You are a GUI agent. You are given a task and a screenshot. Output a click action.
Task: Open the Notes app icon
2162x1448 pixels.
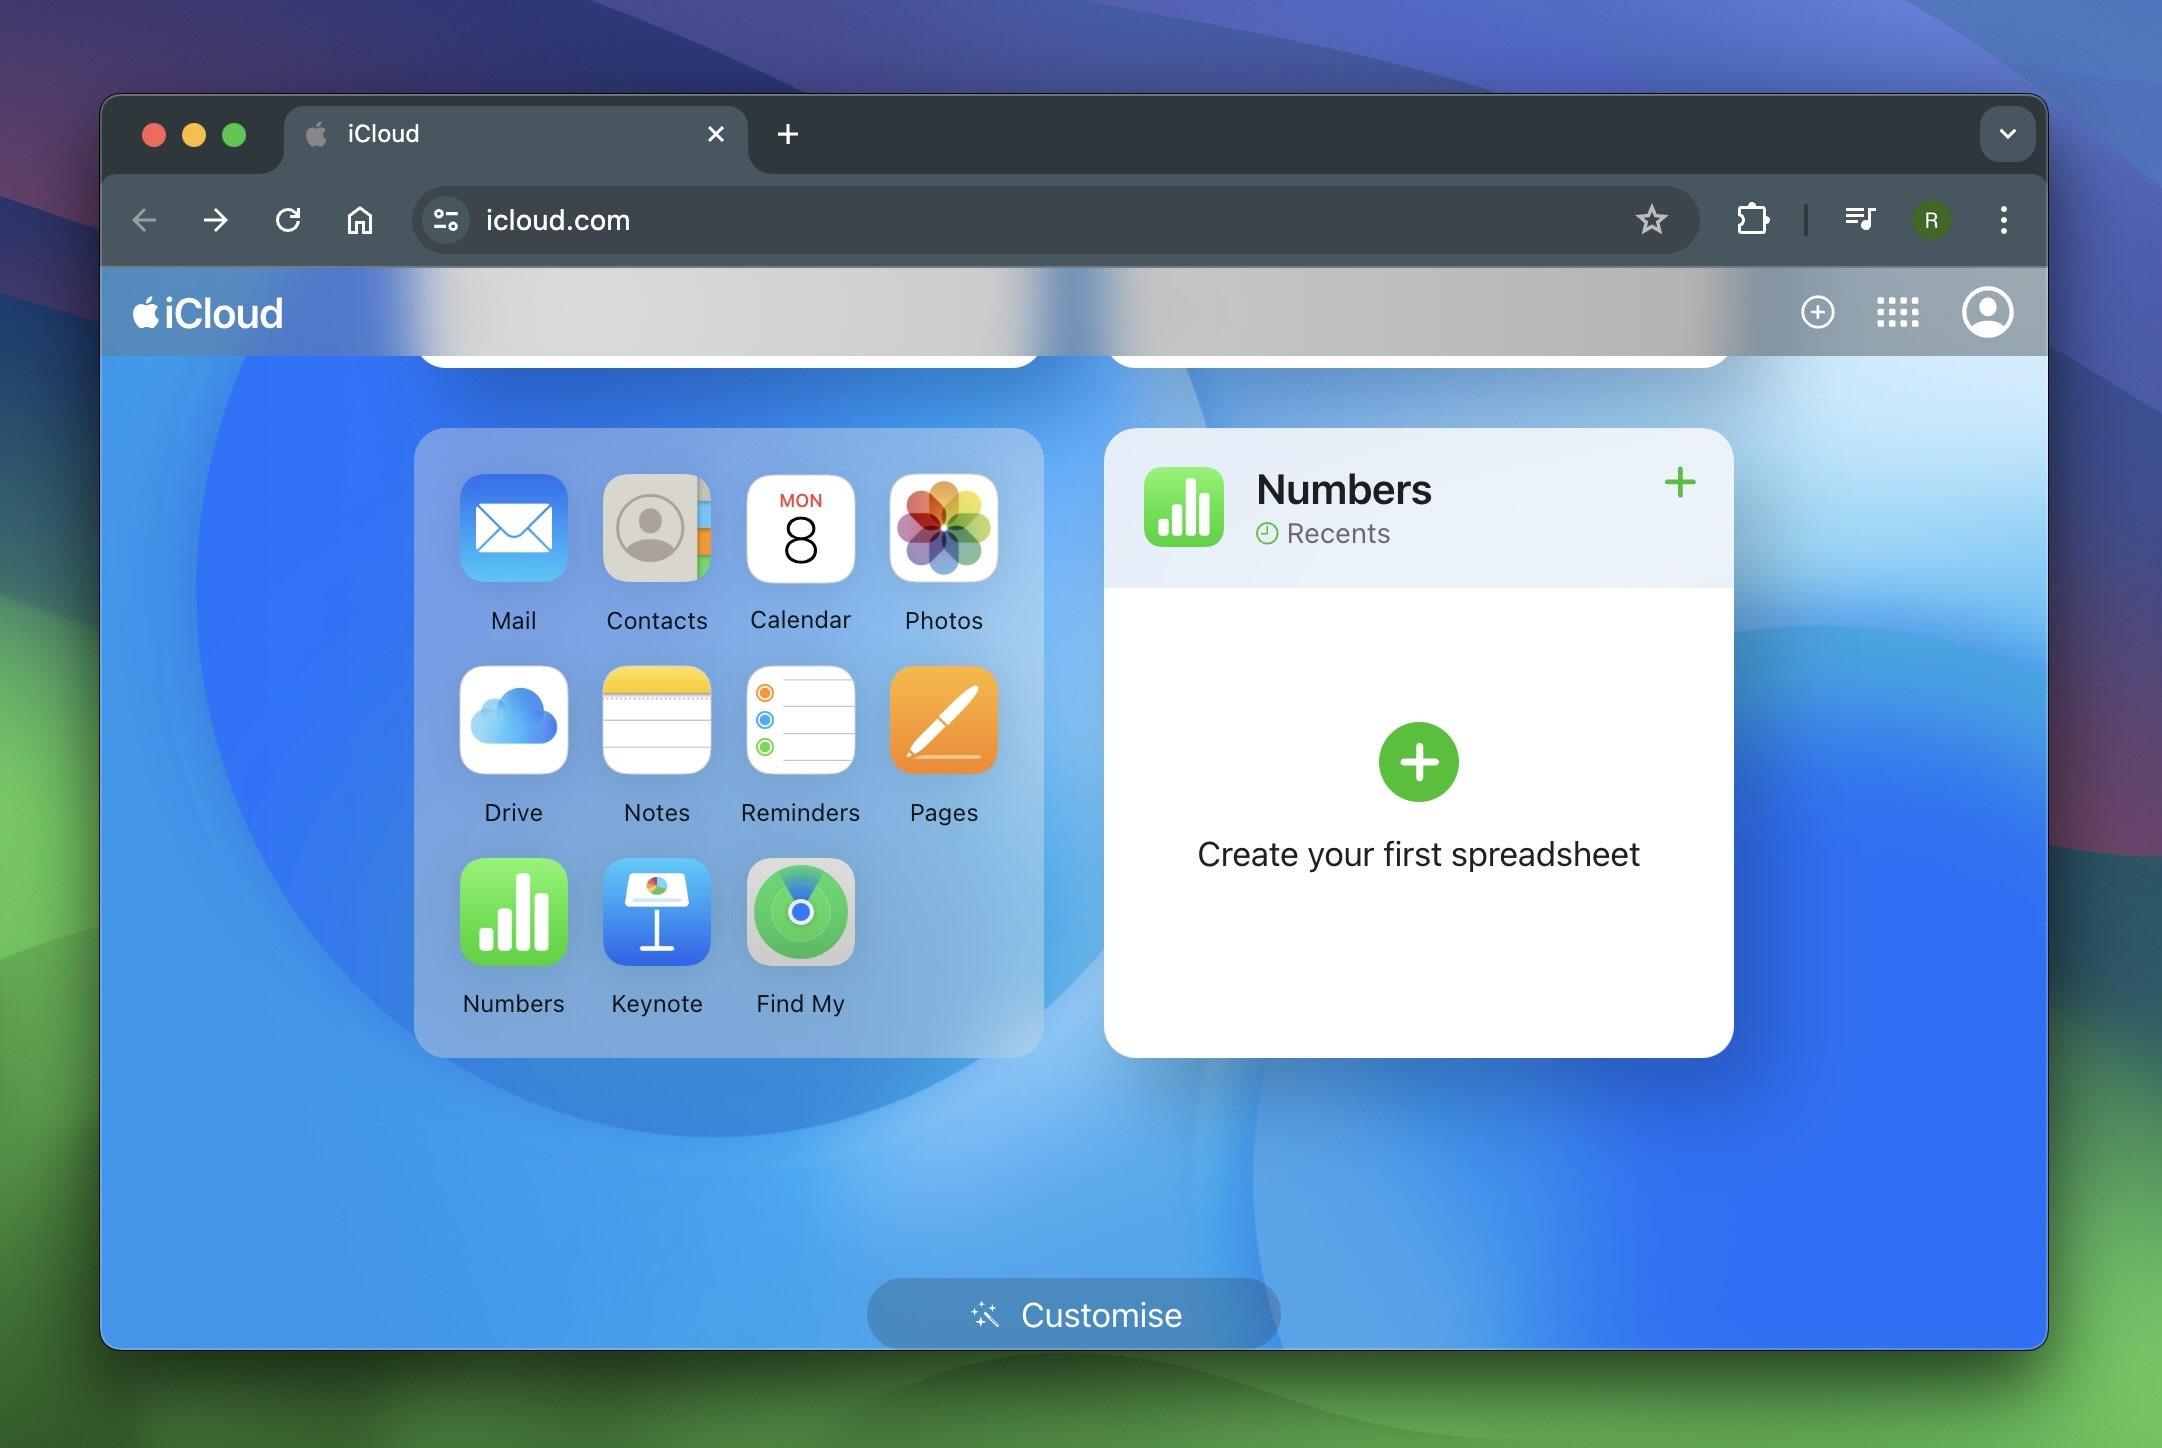click(x=656, y=720)
